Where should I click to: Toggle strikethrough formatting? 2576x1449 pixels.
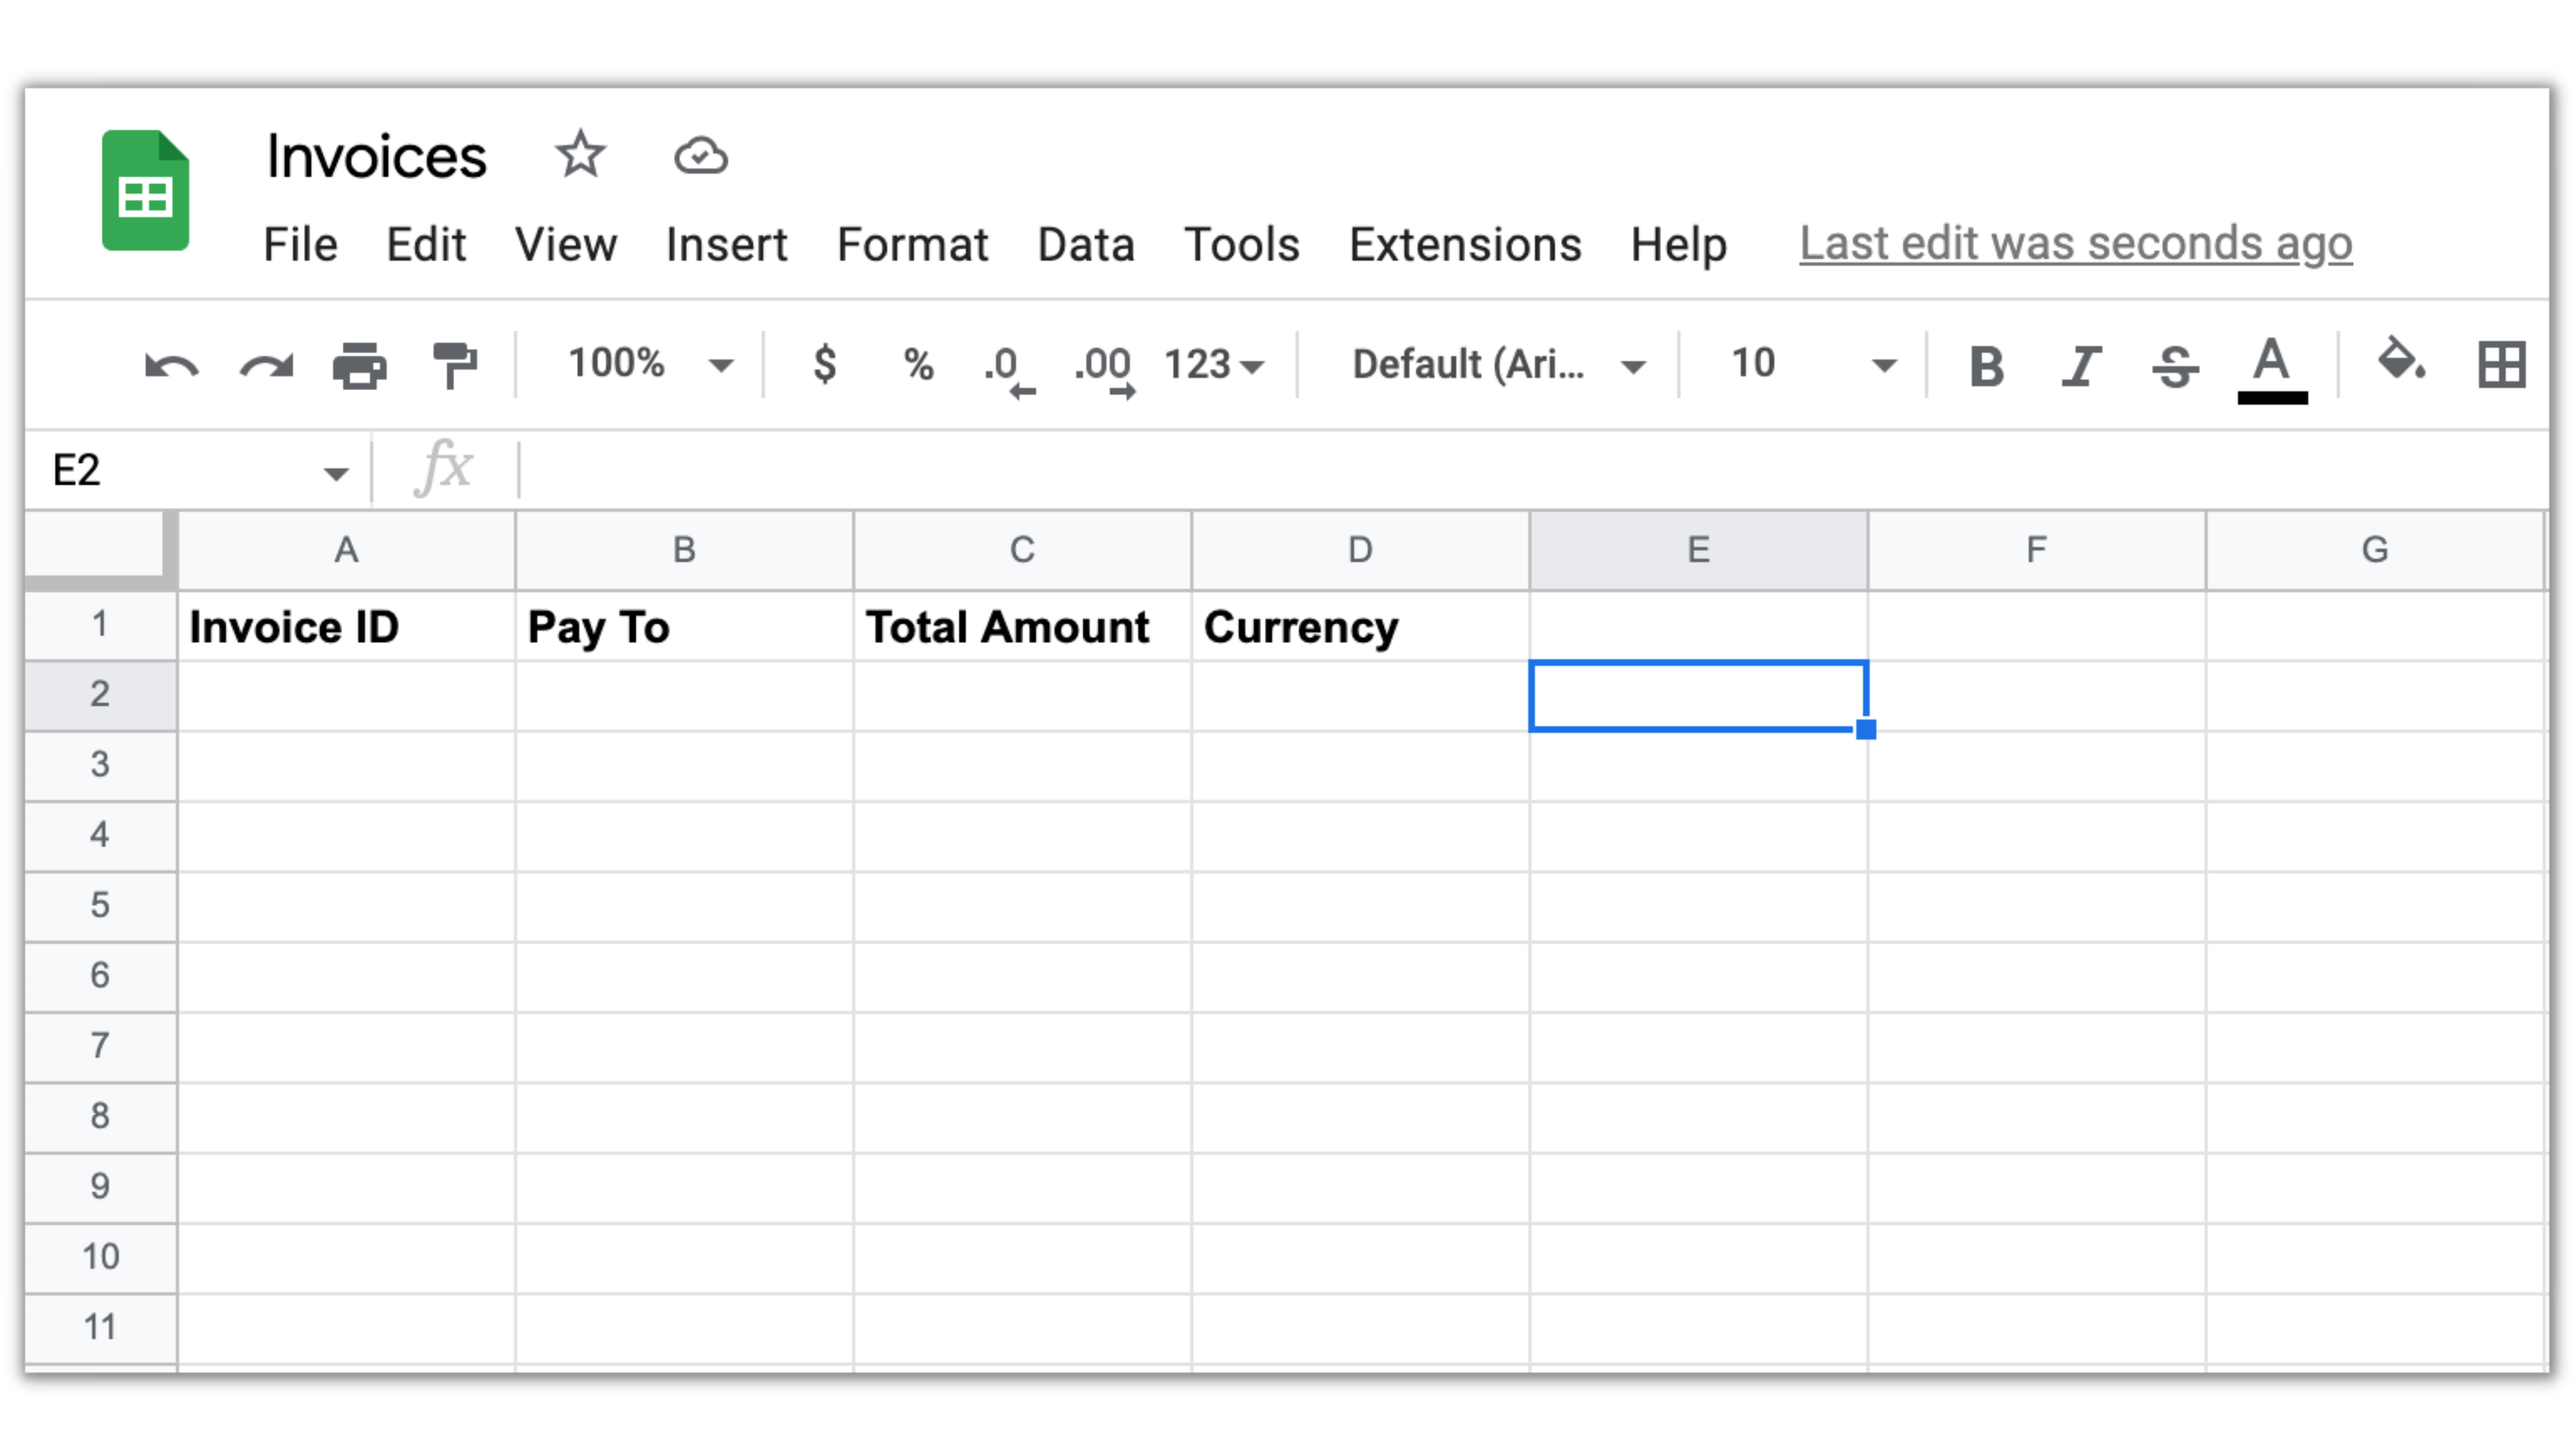coord(2175,366)
